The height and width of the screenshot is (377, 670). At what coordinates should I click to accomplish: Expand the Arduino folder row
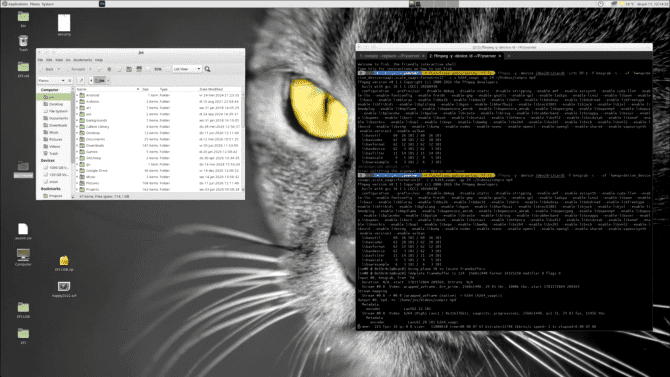point(77,102)
